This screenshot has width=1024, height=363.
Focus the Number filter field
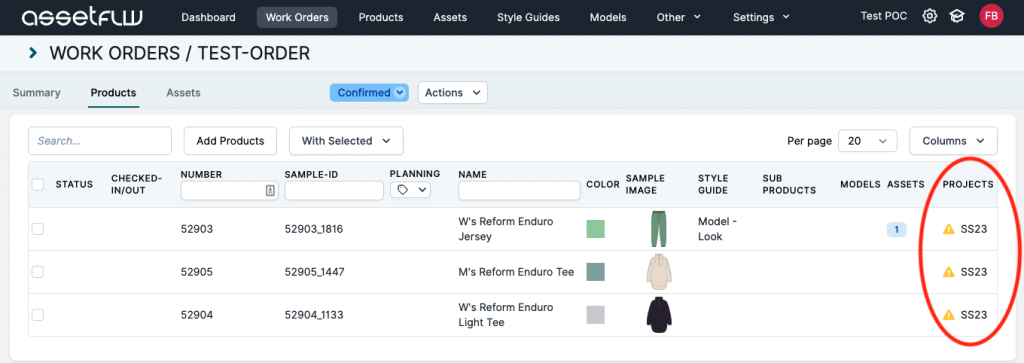[229, 191]
